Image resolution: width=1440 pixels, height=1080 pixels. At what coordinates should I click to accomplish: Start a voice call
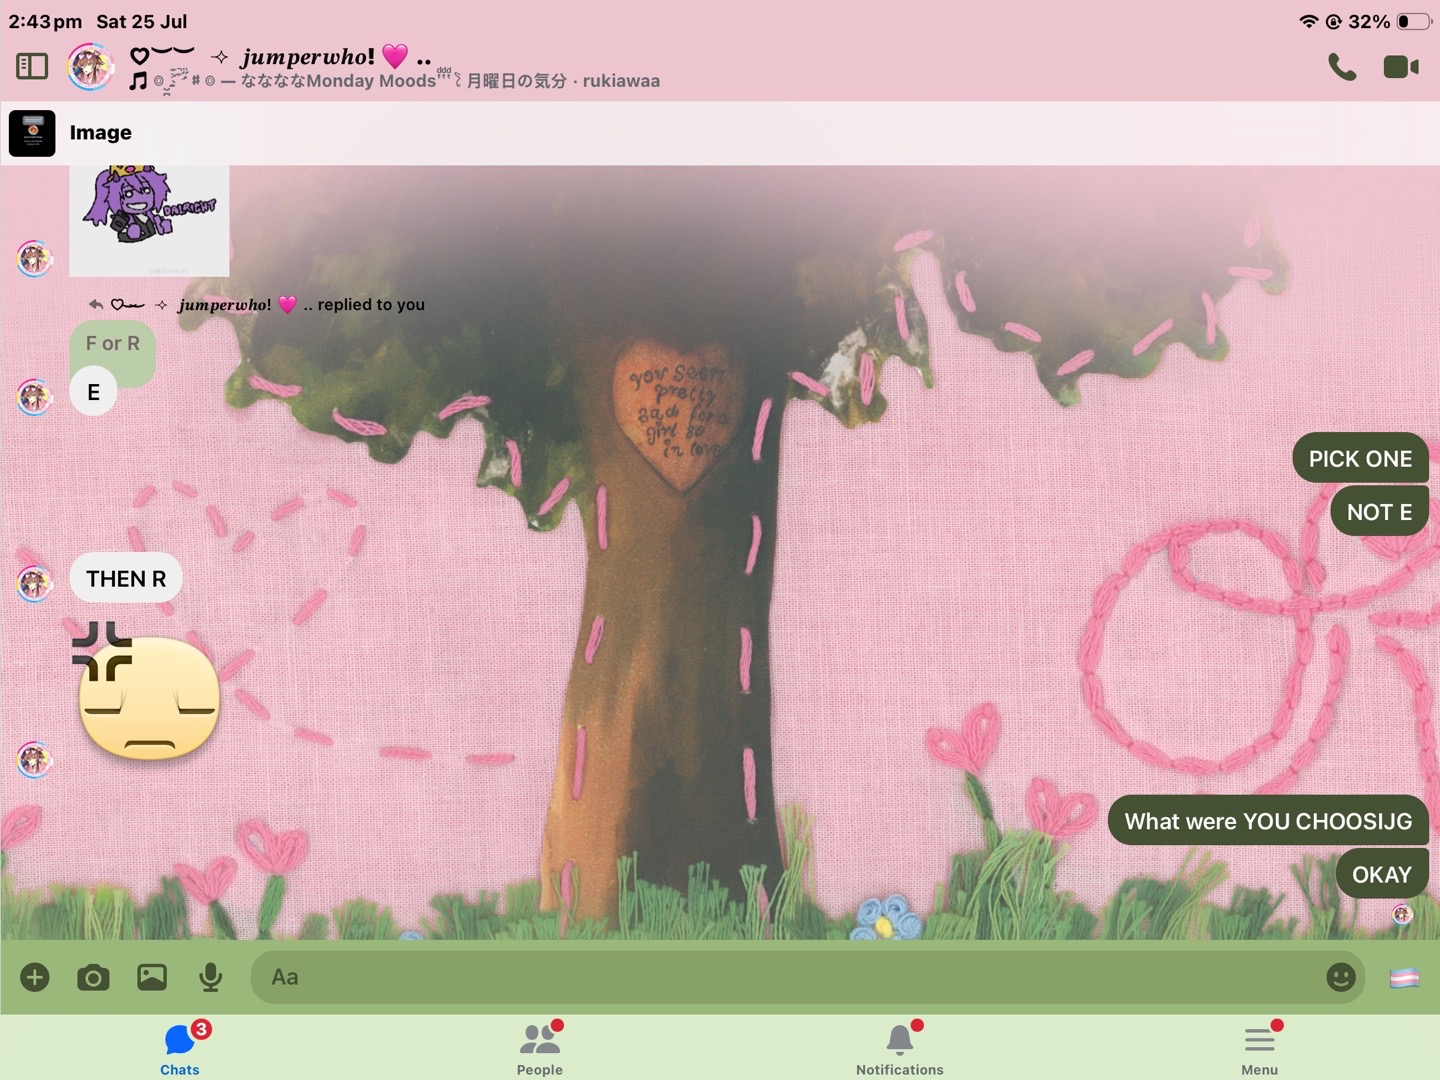pos(1342,67)
